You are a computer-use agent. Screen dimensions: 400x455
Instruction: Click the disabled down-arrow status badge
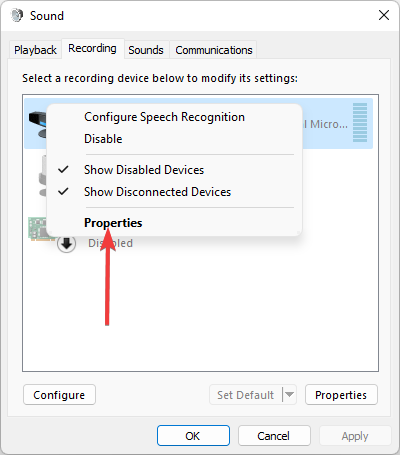click(x=66, y=244)
